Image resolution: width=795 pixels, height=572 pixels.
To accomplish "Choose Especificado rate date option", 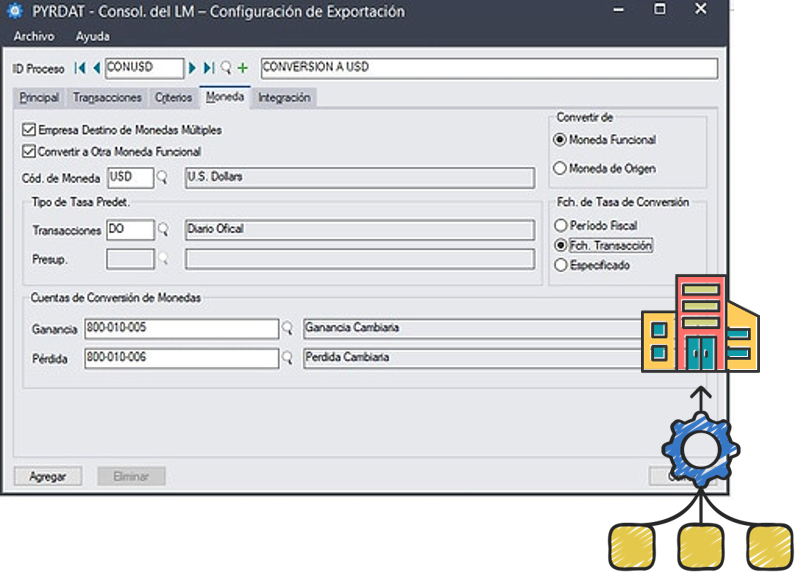I will [x=560, y=265].
